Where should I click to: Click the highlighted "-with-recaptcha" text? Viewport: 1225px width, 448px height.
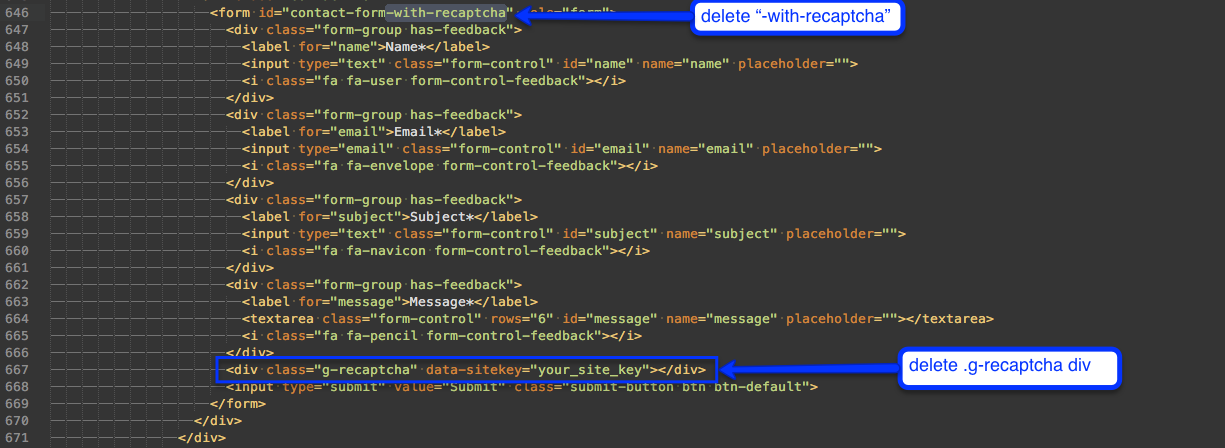[449, 13]
